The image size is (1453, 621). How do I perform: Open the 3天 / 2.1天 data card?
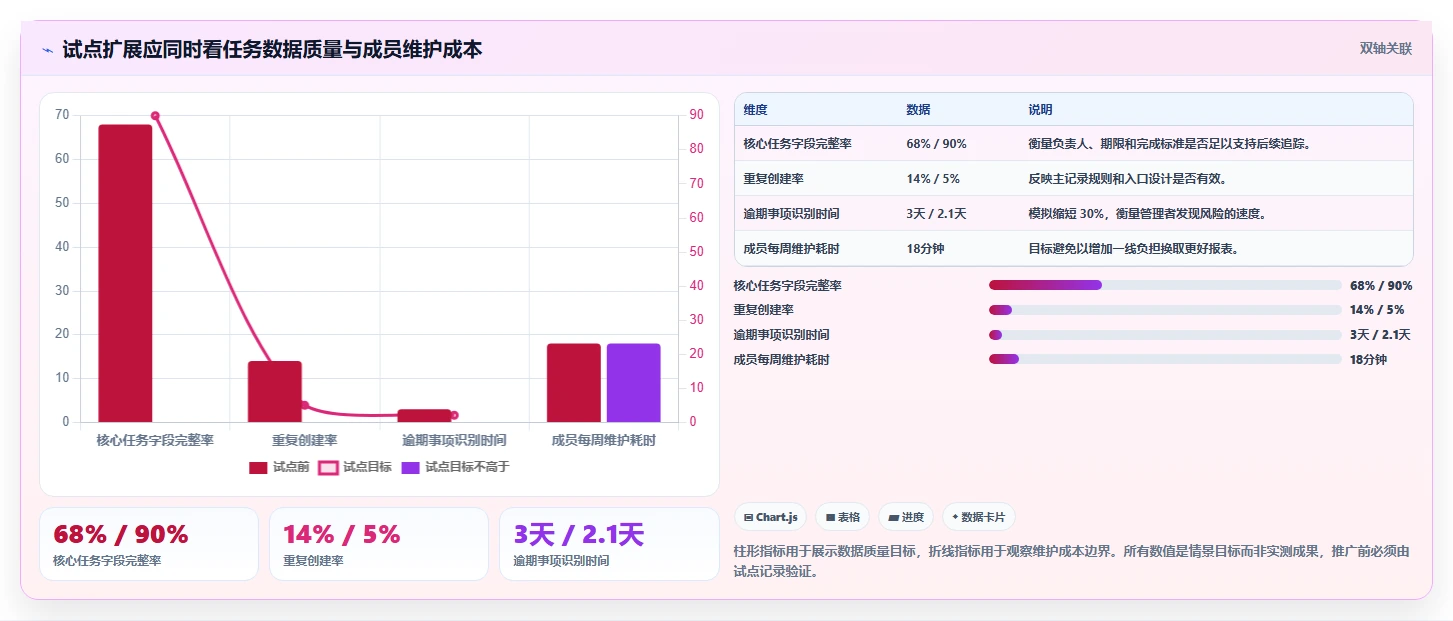[x=609, y=544]
